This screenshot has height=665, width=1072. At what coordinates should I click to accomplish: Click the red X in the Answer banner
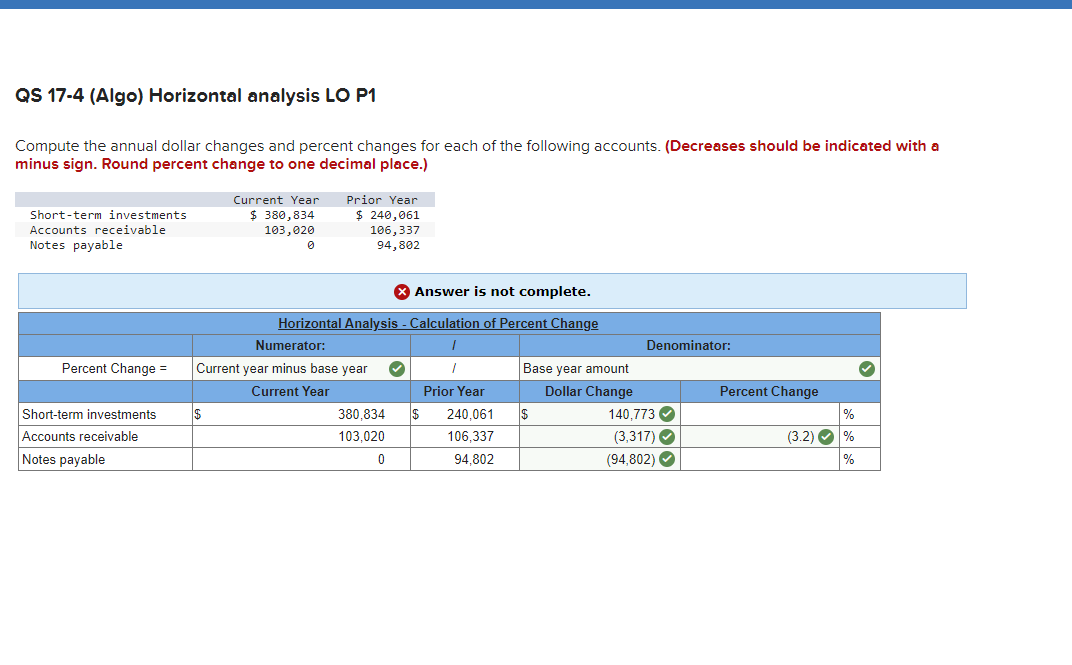pos(402,291)
